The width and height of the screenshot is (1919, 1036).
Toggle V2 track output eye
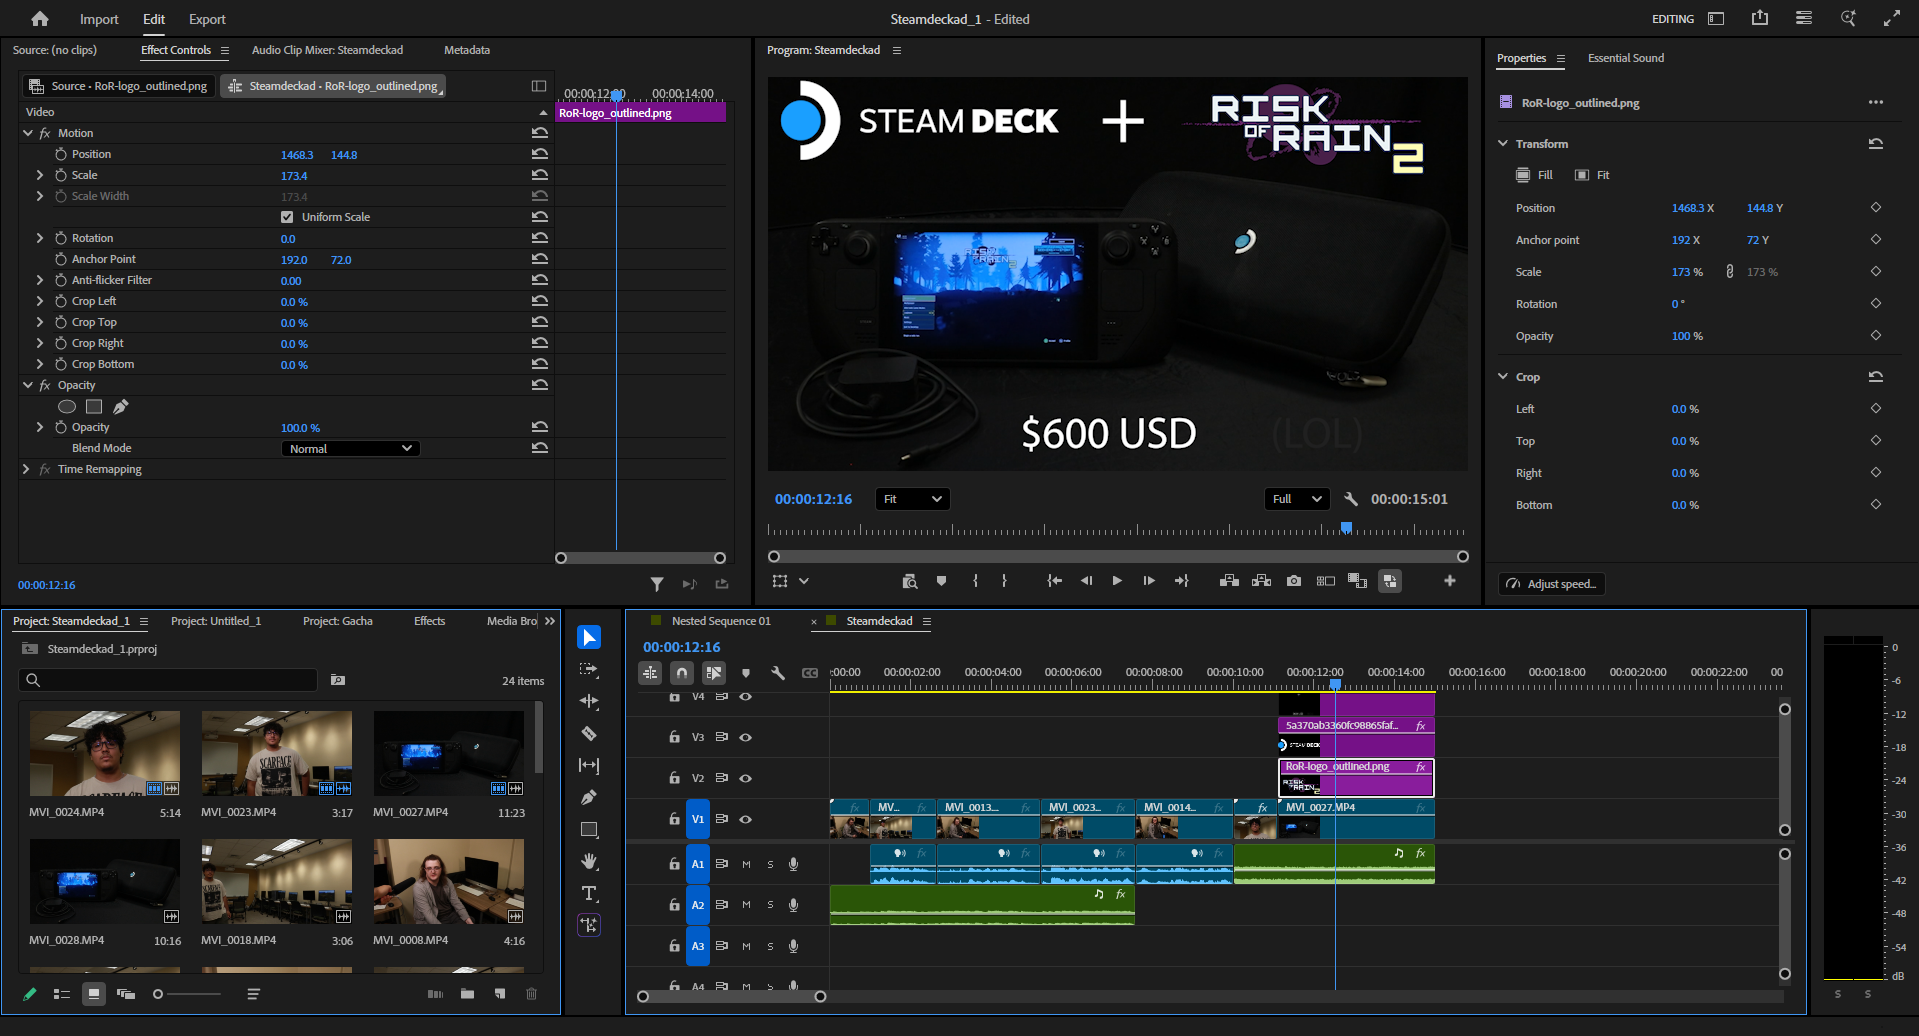(745, 778)
